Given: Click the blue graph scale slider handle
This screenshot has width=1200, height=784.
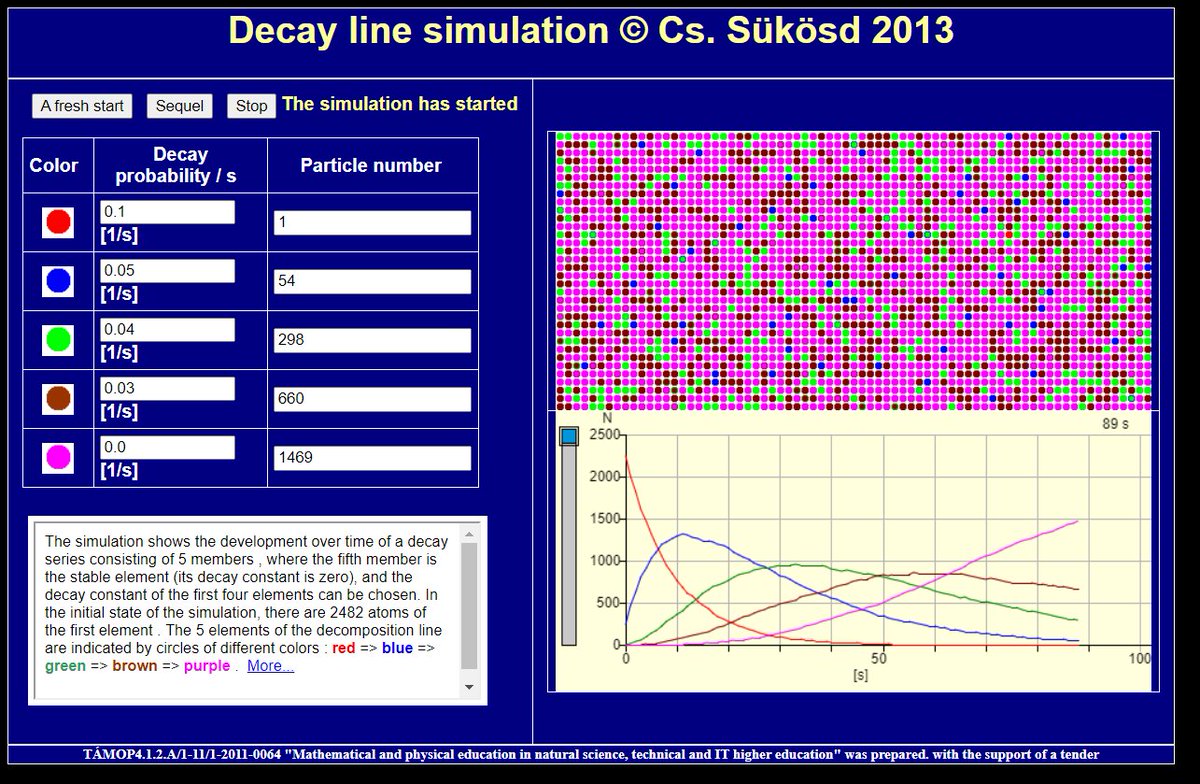Looking at the screenshot, I should click(x=569, y=436).
